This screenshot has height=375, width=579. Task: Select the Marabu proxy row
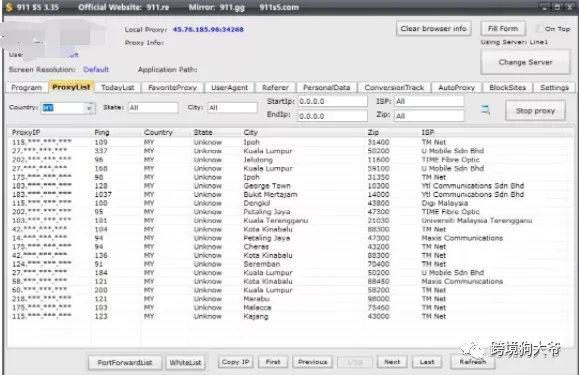(290, 299)
